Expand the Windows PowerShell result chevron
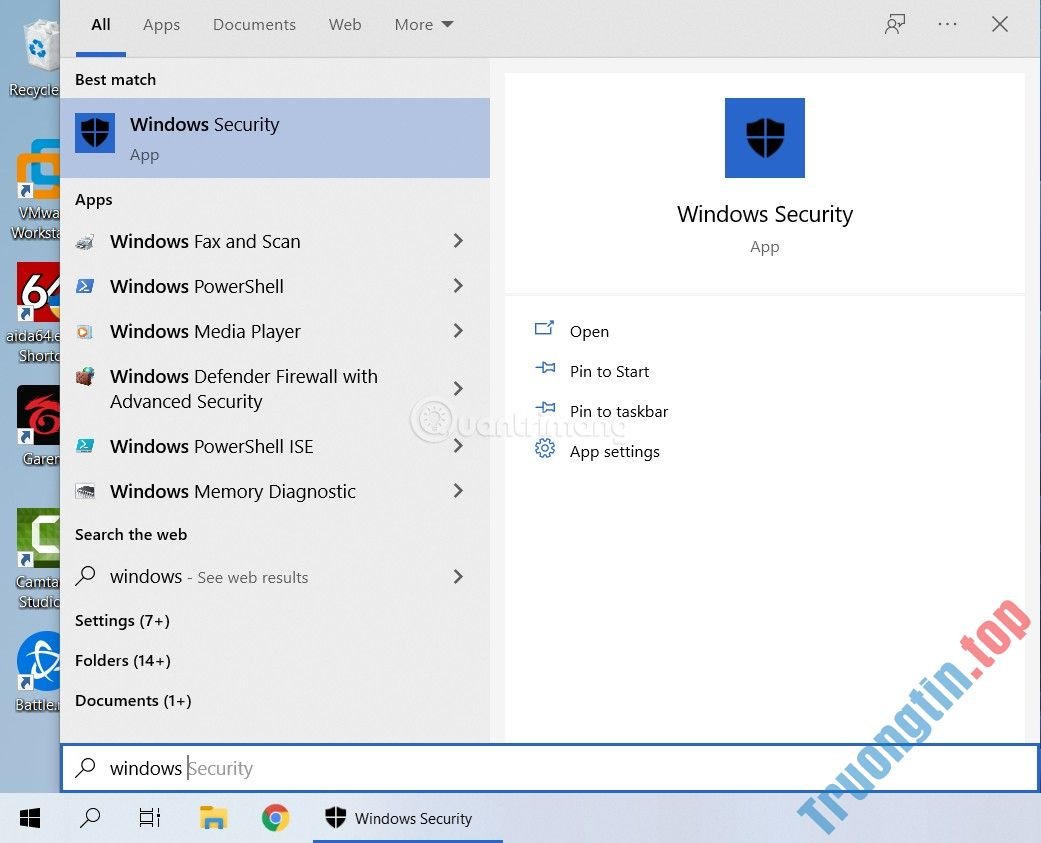1041x843 pixels. pos(458,286)
